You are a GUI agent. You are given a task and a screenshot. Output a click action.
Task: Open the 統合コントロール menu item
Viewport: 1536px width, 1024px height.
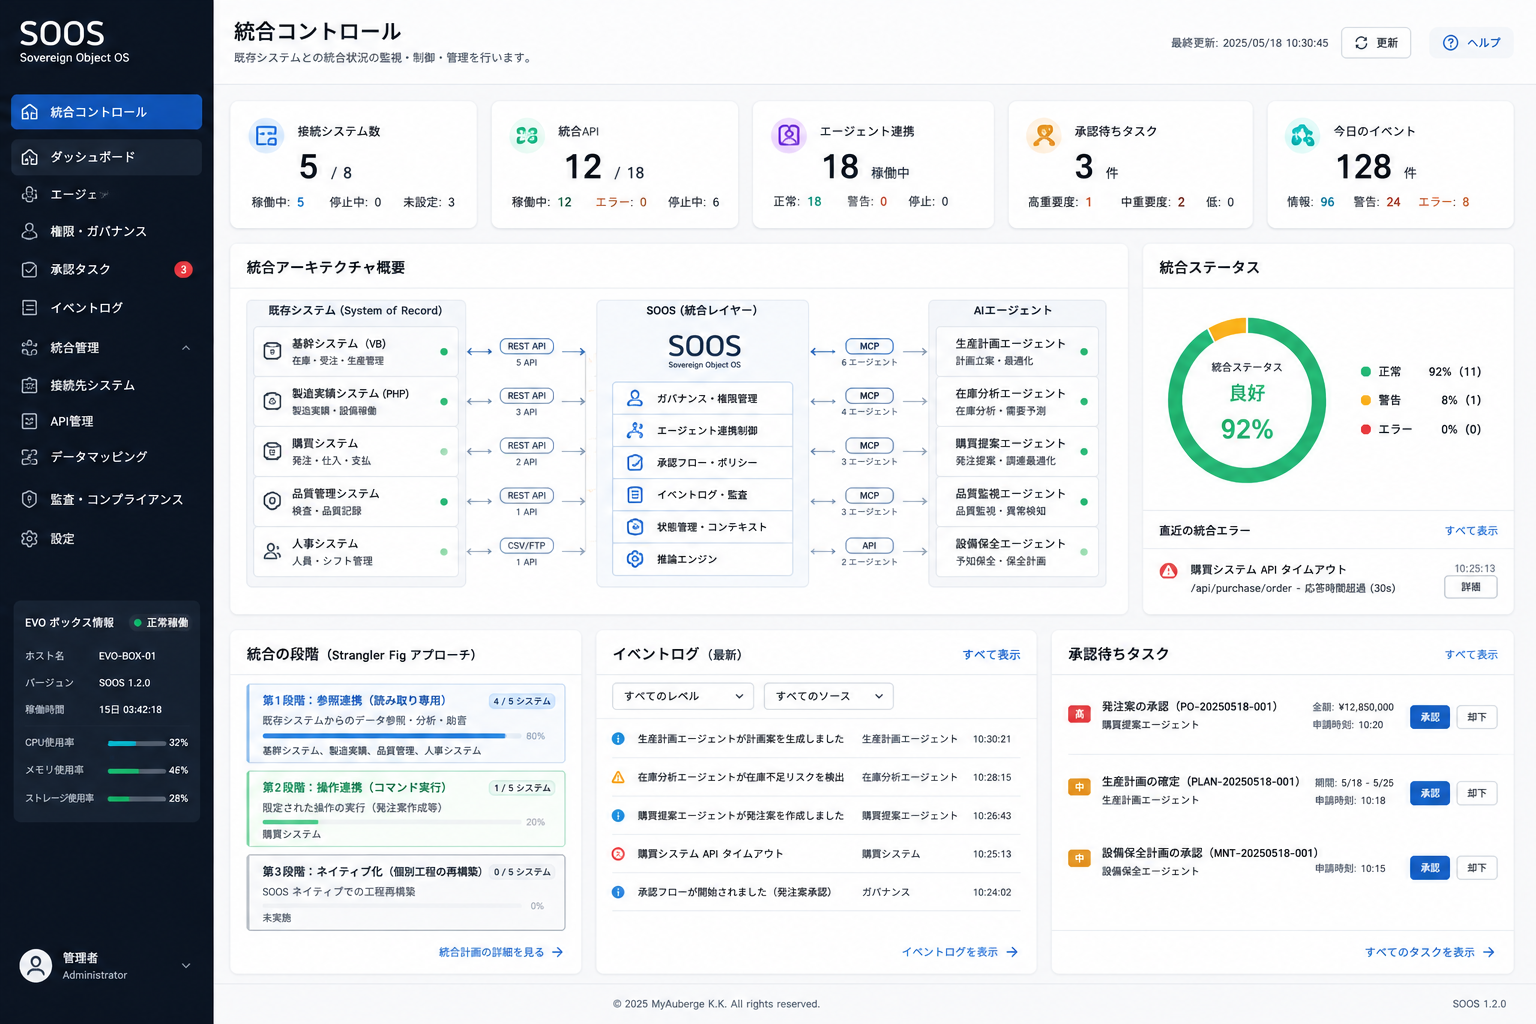pos(106,112)
